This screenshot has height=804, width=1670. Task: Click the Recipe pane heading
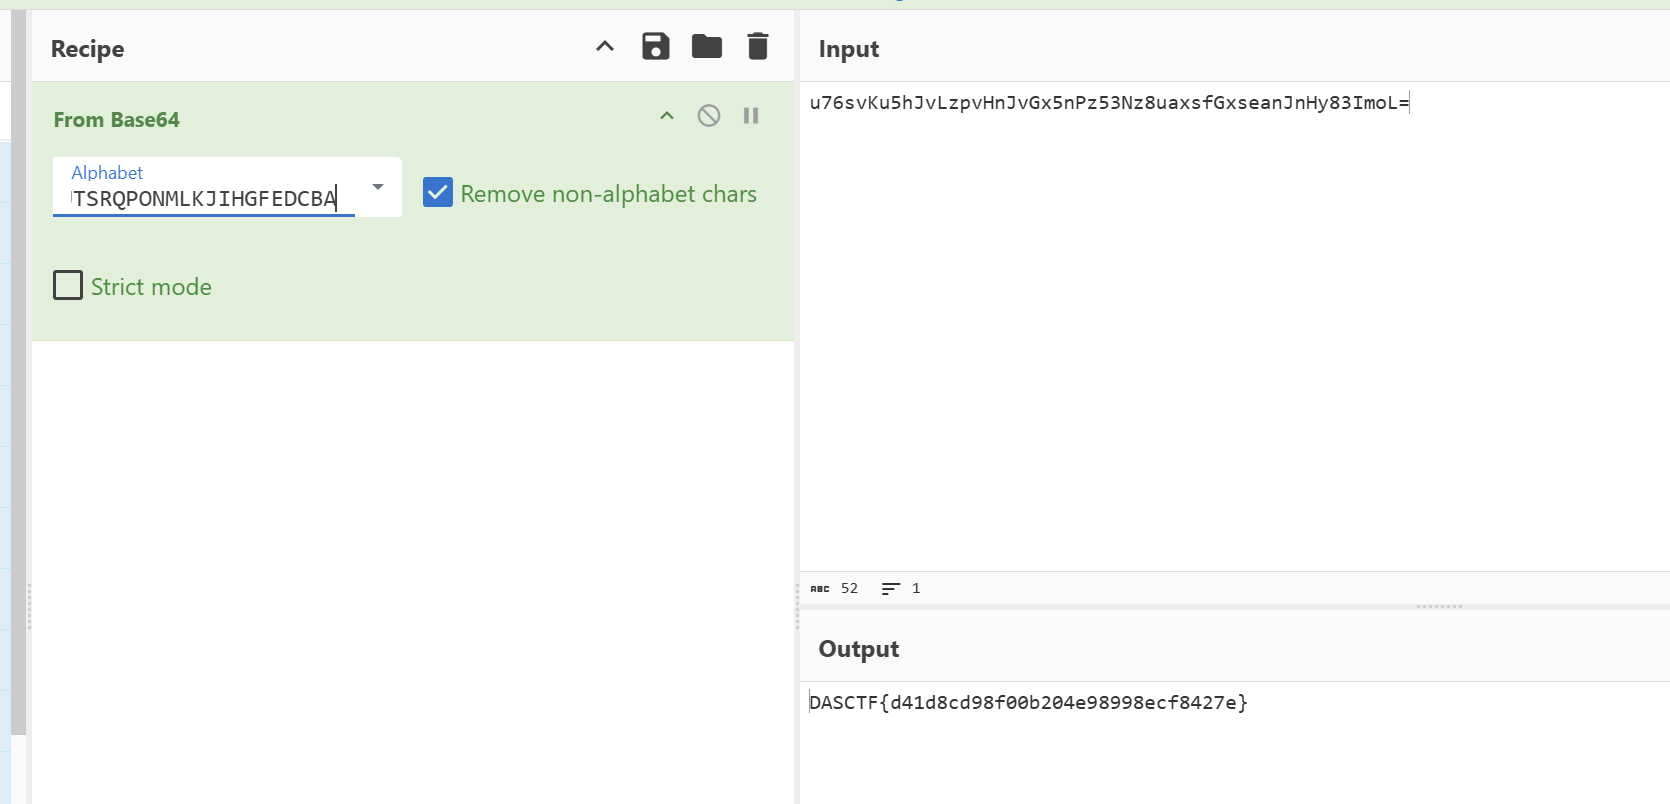(x=88, y=49)
